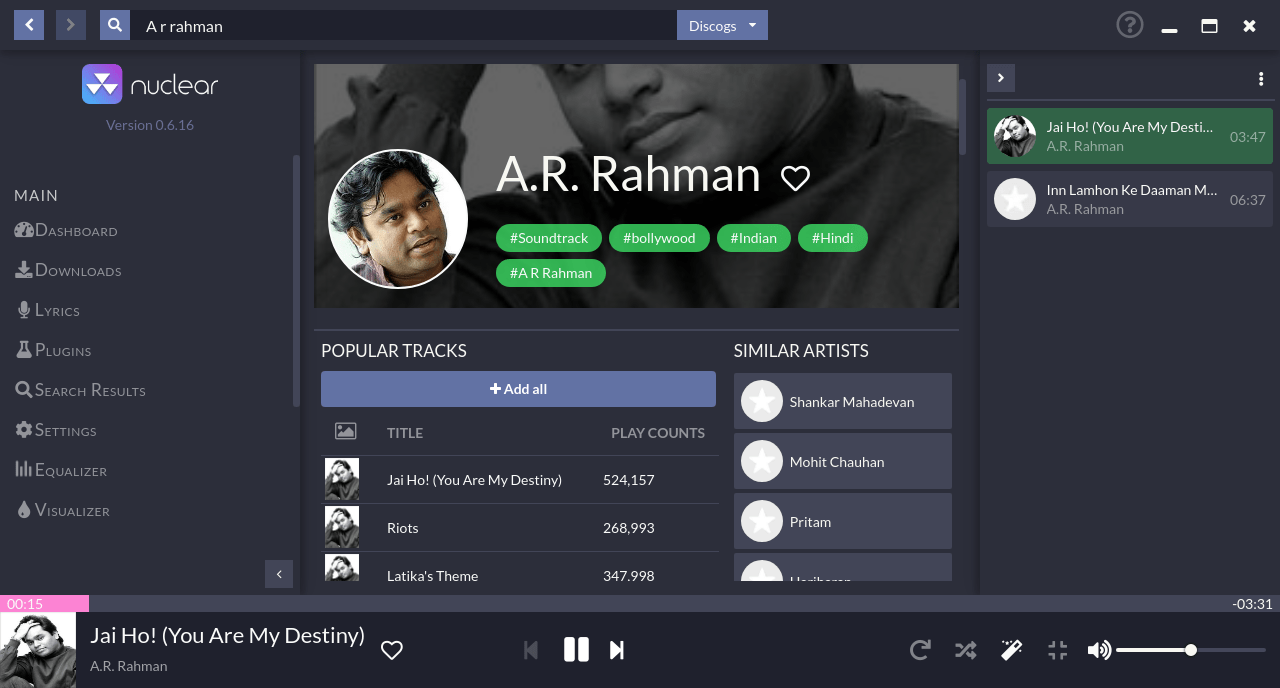Mute the volume speaker icon
The width and height of the screenshot is (1280, 688).
1098,650
